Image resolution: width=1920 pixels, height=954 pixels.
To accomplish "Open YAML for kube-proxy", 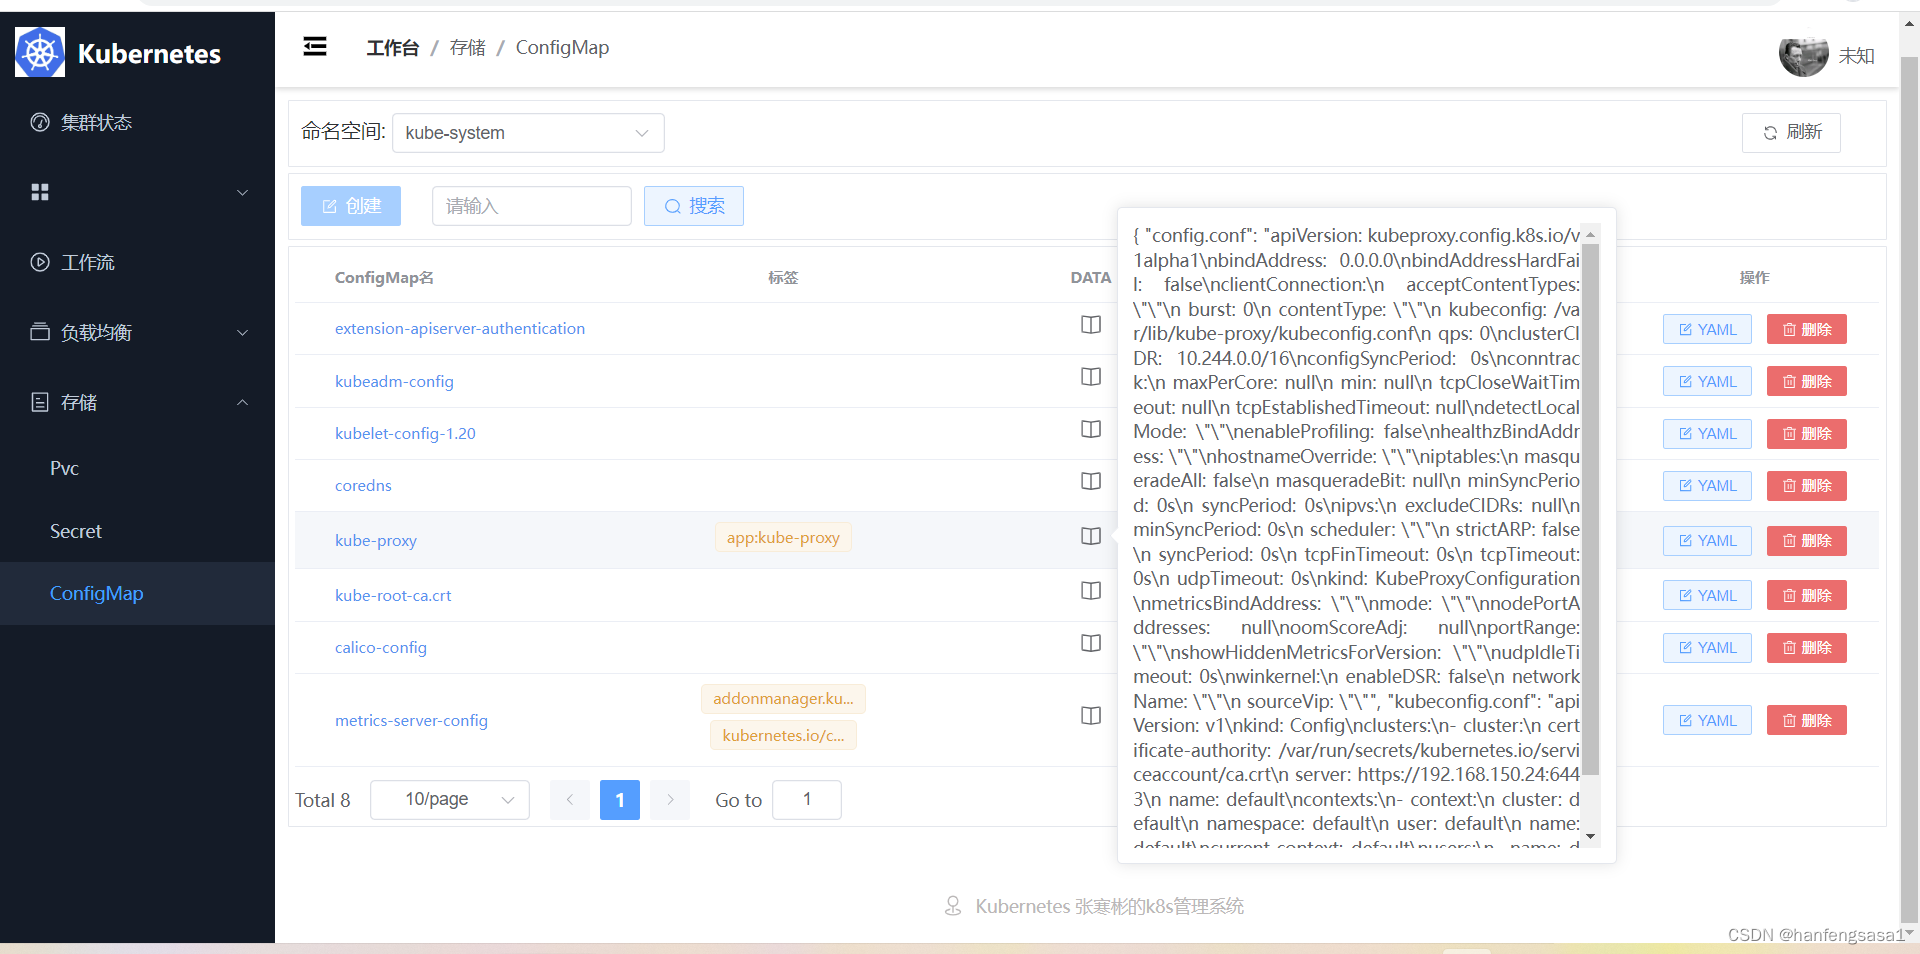I will click(x=1707, y=540).
